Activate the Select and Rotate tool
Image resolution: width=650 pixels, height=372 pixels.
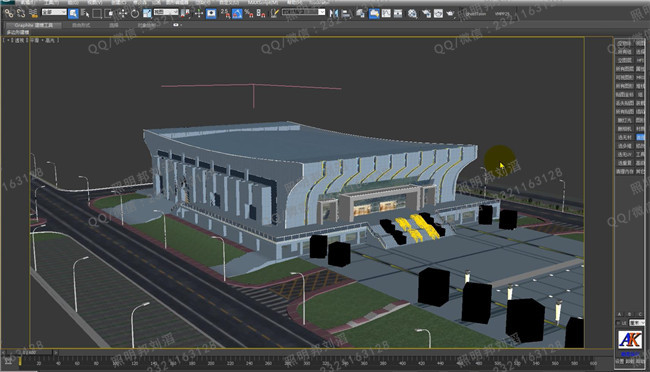pos(135,13)
